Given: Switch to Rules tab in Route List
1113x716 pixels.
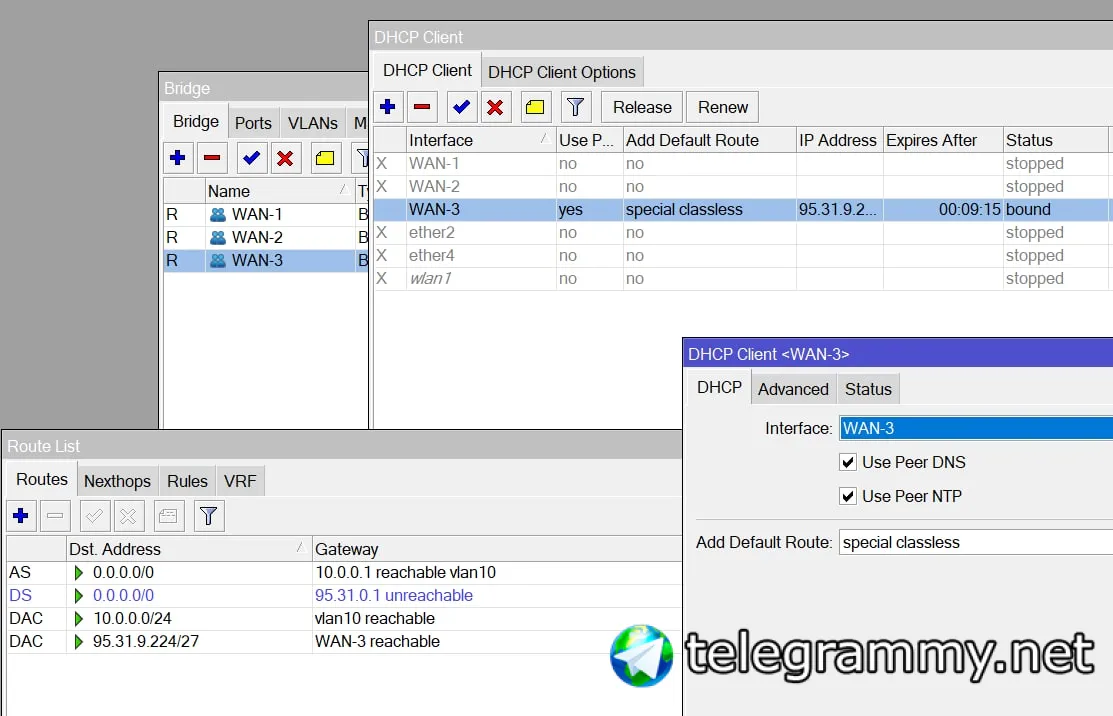Looking at the screenshot, I should tap(187, 481).
